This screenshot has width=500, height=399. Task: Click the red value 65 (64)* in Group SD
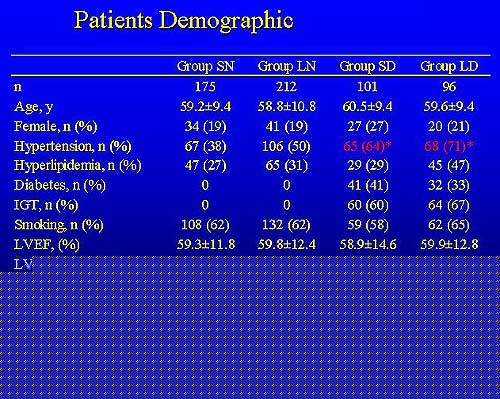click(367, 146)
